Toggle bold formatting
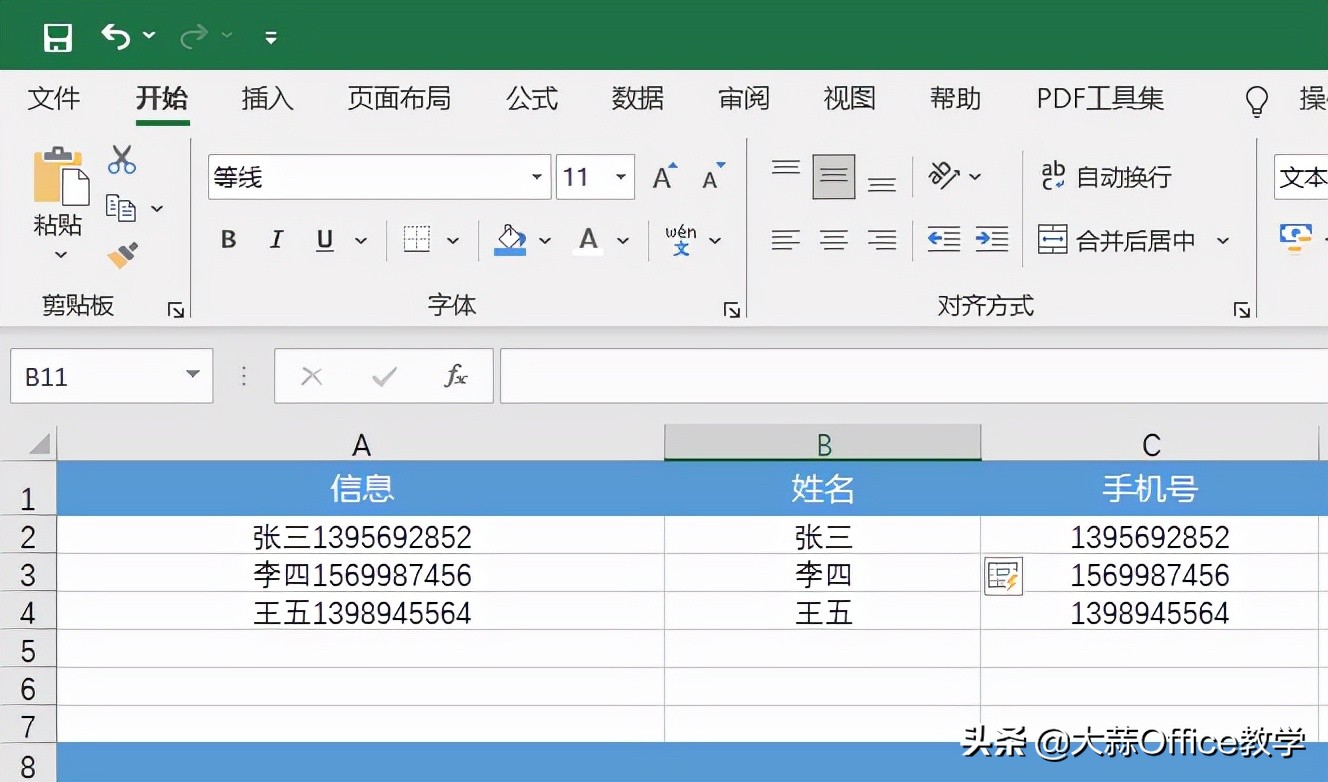The height and width of the screenshot is (782, 1328). [228, 240]
